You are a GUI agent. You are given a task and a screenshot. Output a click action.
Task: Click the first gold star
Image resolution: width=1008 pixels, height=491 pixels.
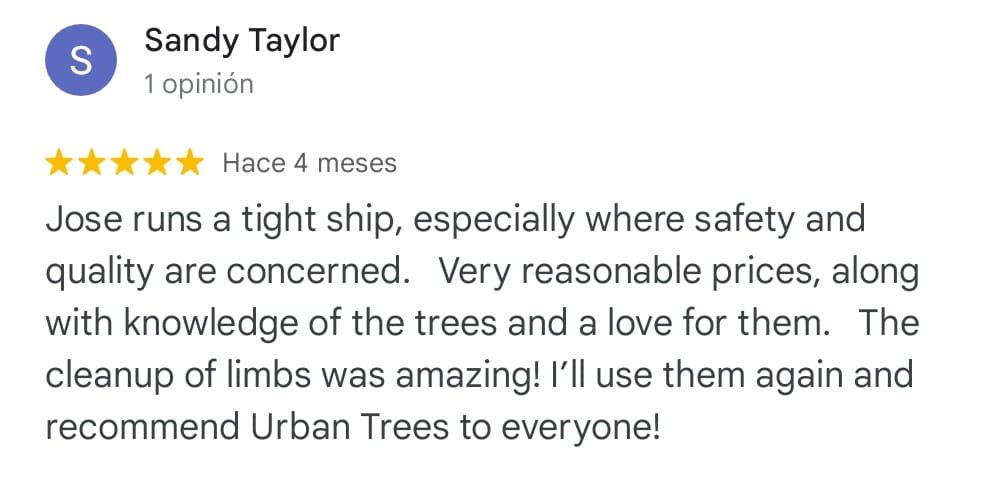(x=60, y=163)
